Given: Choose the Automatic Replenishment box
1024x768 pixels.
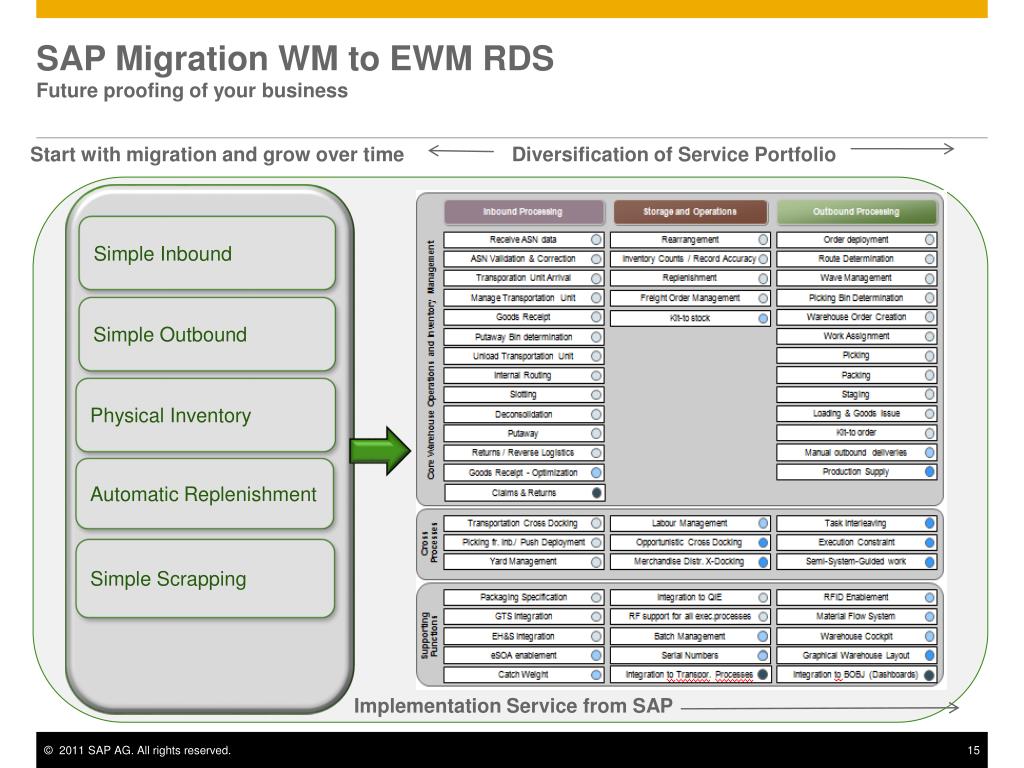Looking at the screenshot, I should pos(205,494).
